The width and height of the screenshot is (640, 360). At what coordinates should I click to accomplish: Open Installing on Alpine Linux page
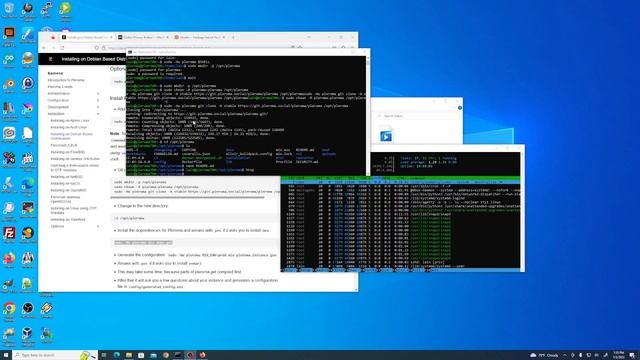(x=70, y=121)
